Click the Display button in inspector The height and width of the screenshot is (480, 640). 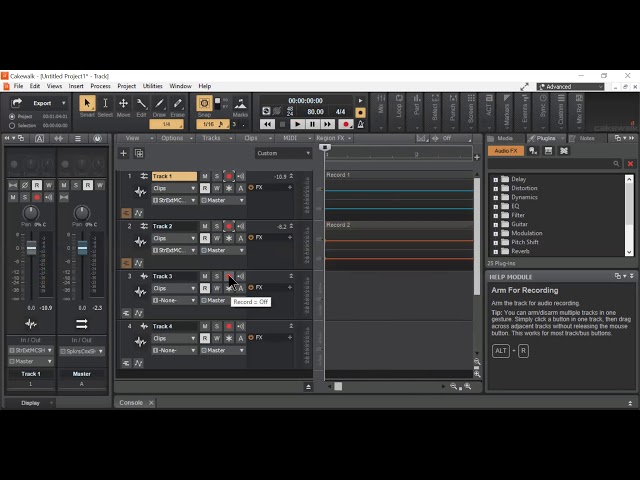(30, 403)
